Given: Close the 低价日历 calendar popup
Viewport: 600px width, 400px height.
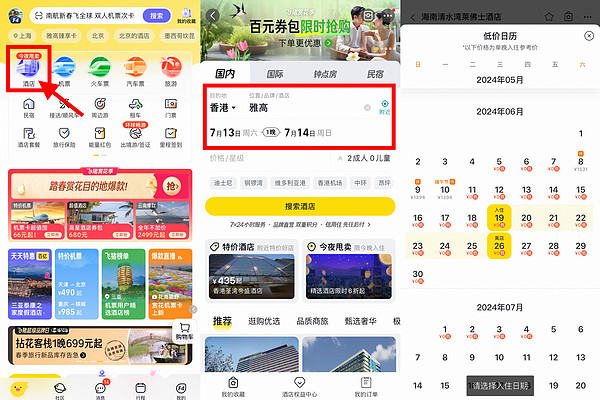Looking at the screenshot, I should tap(589, 36).
